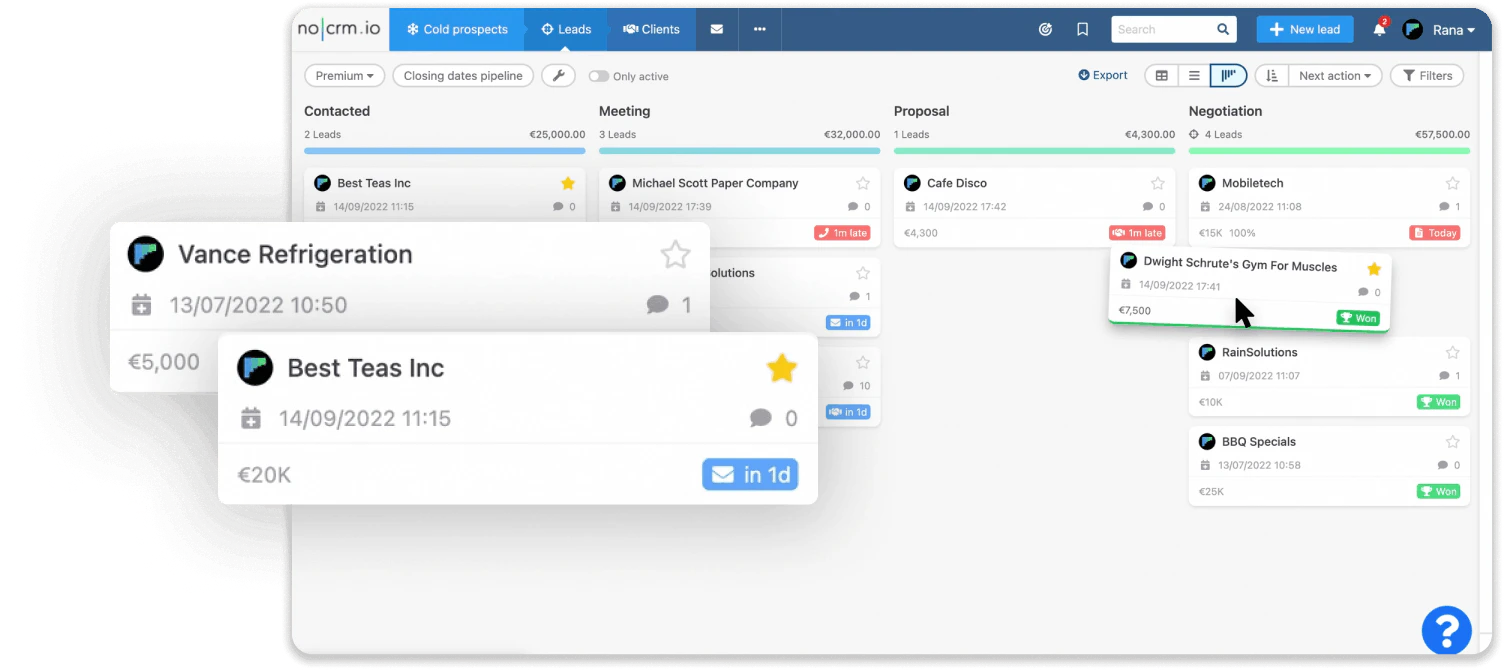1504x671 pixels.
Task: Star the RainSolutions lead
Action: [1453, 352]
